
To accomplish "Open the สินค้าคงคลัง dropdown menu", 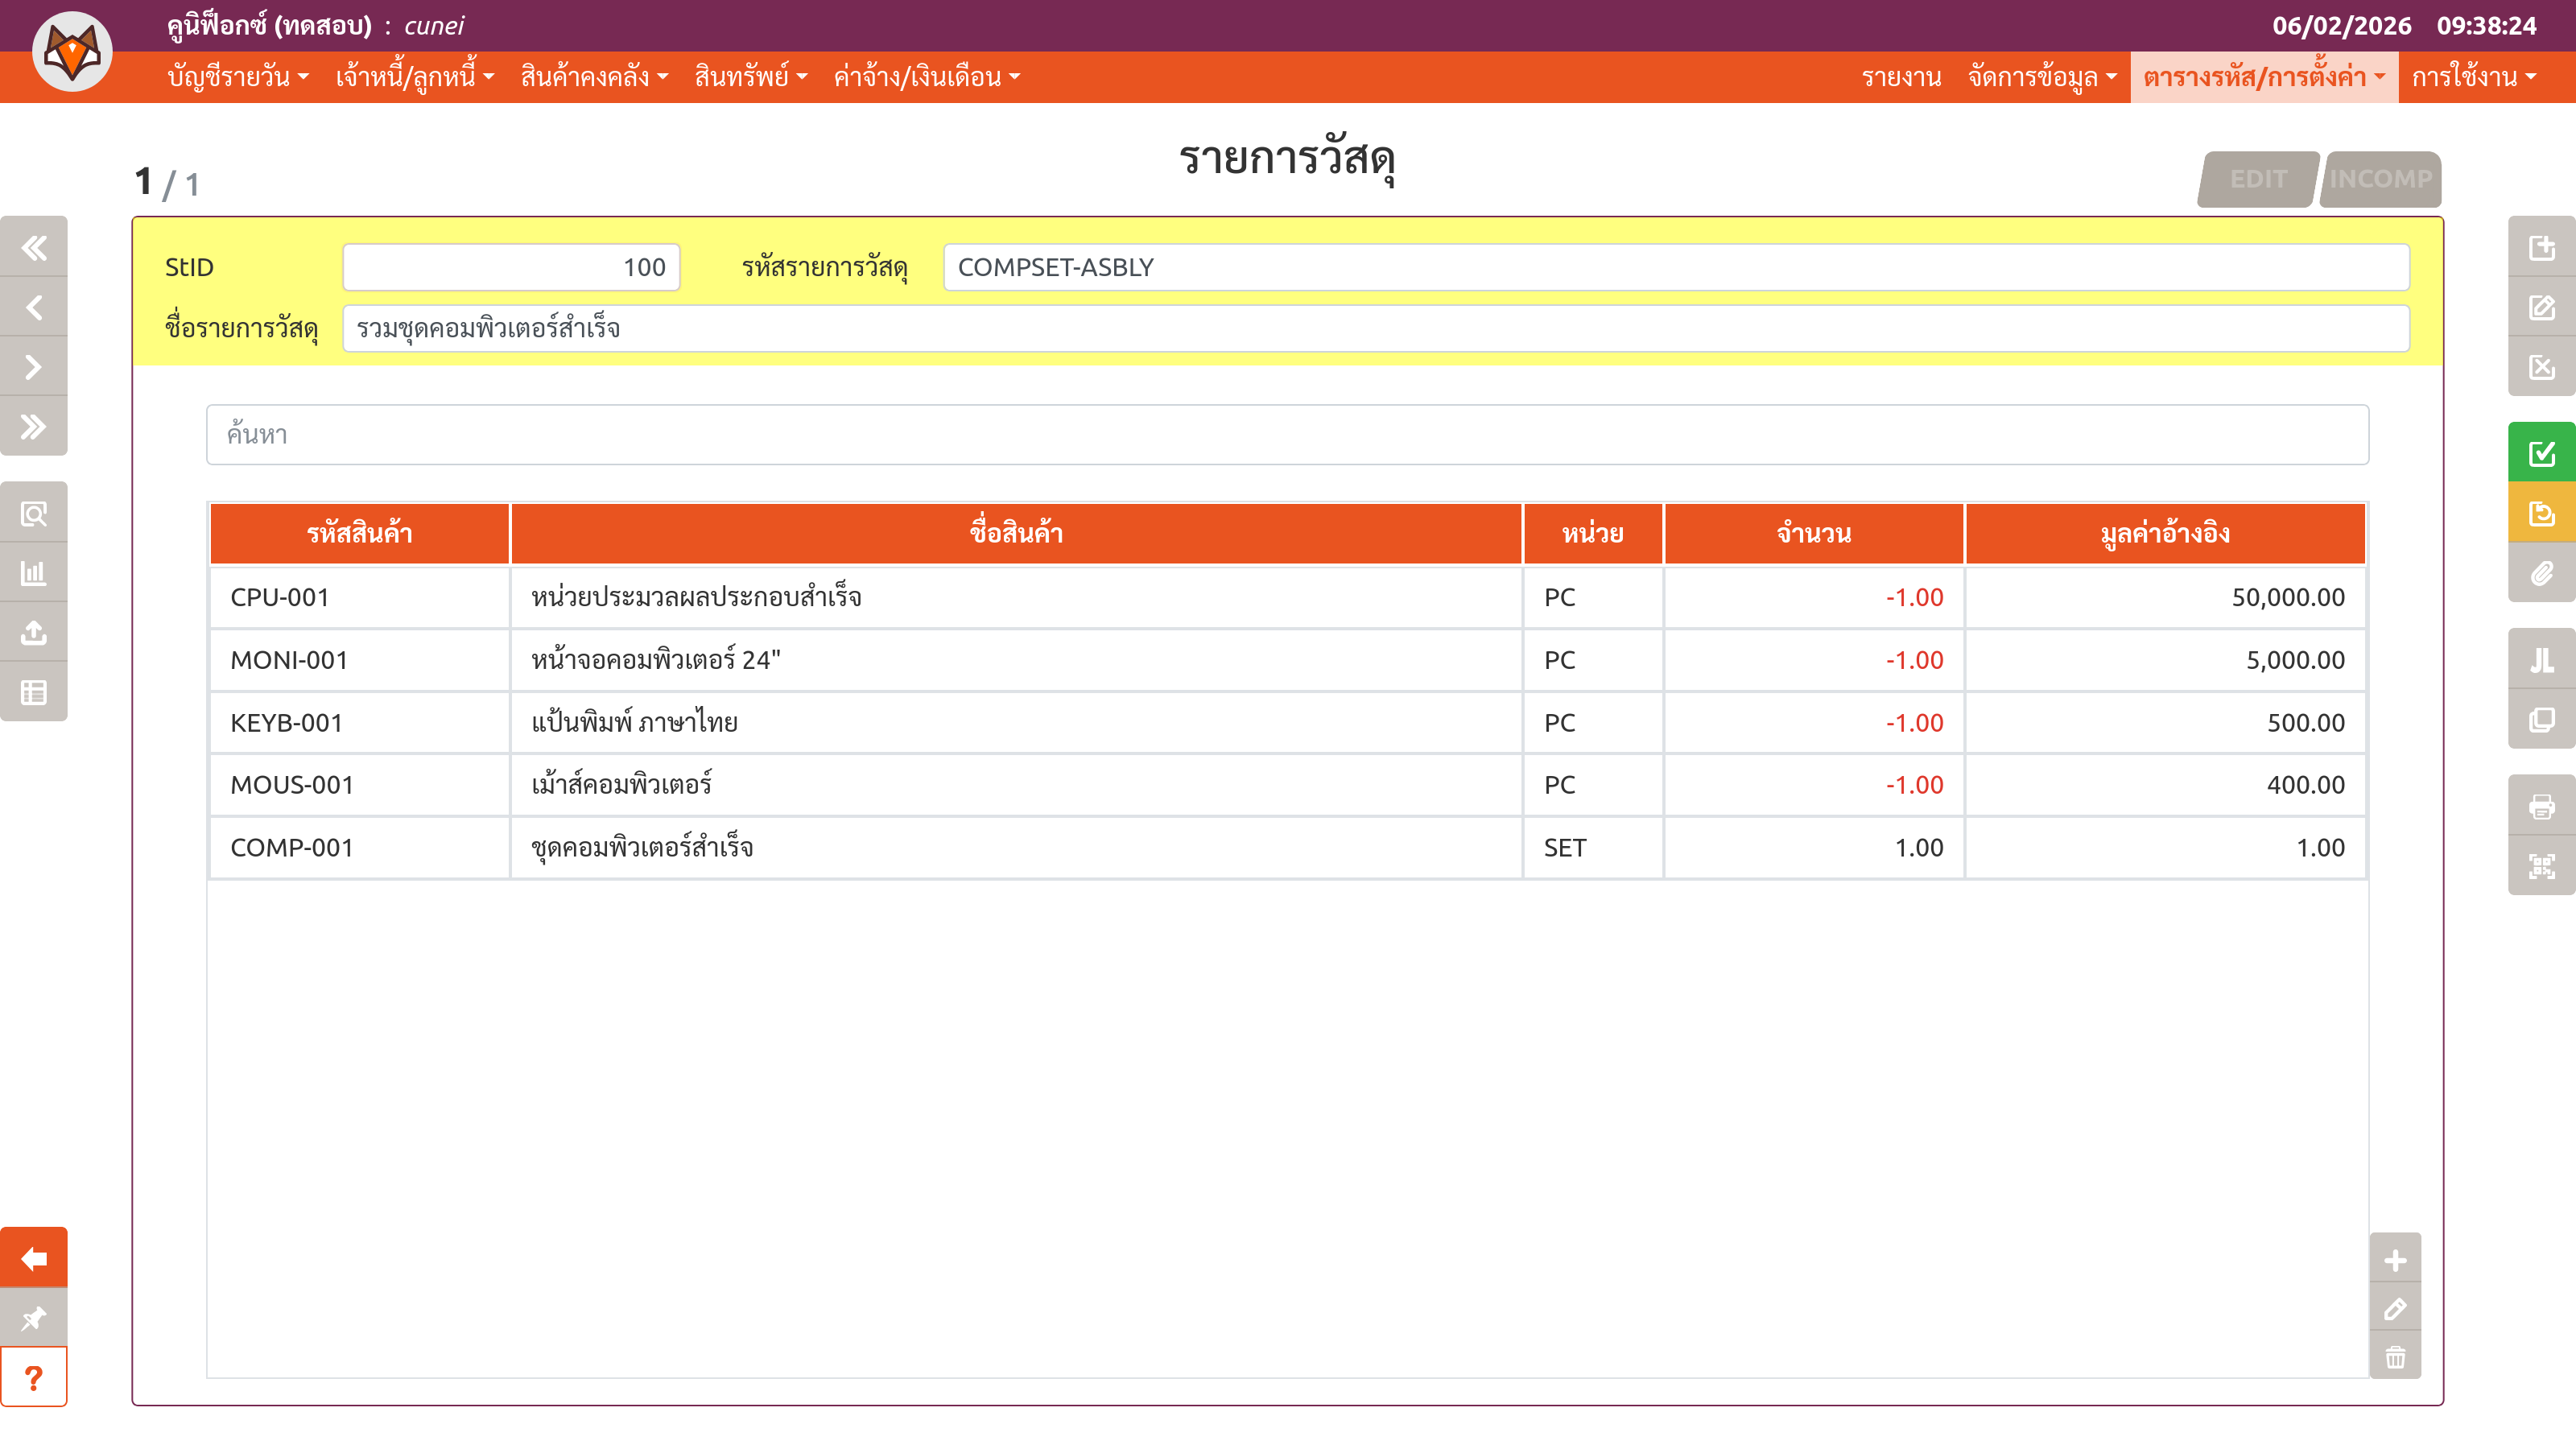I will (x=594, y=77).
